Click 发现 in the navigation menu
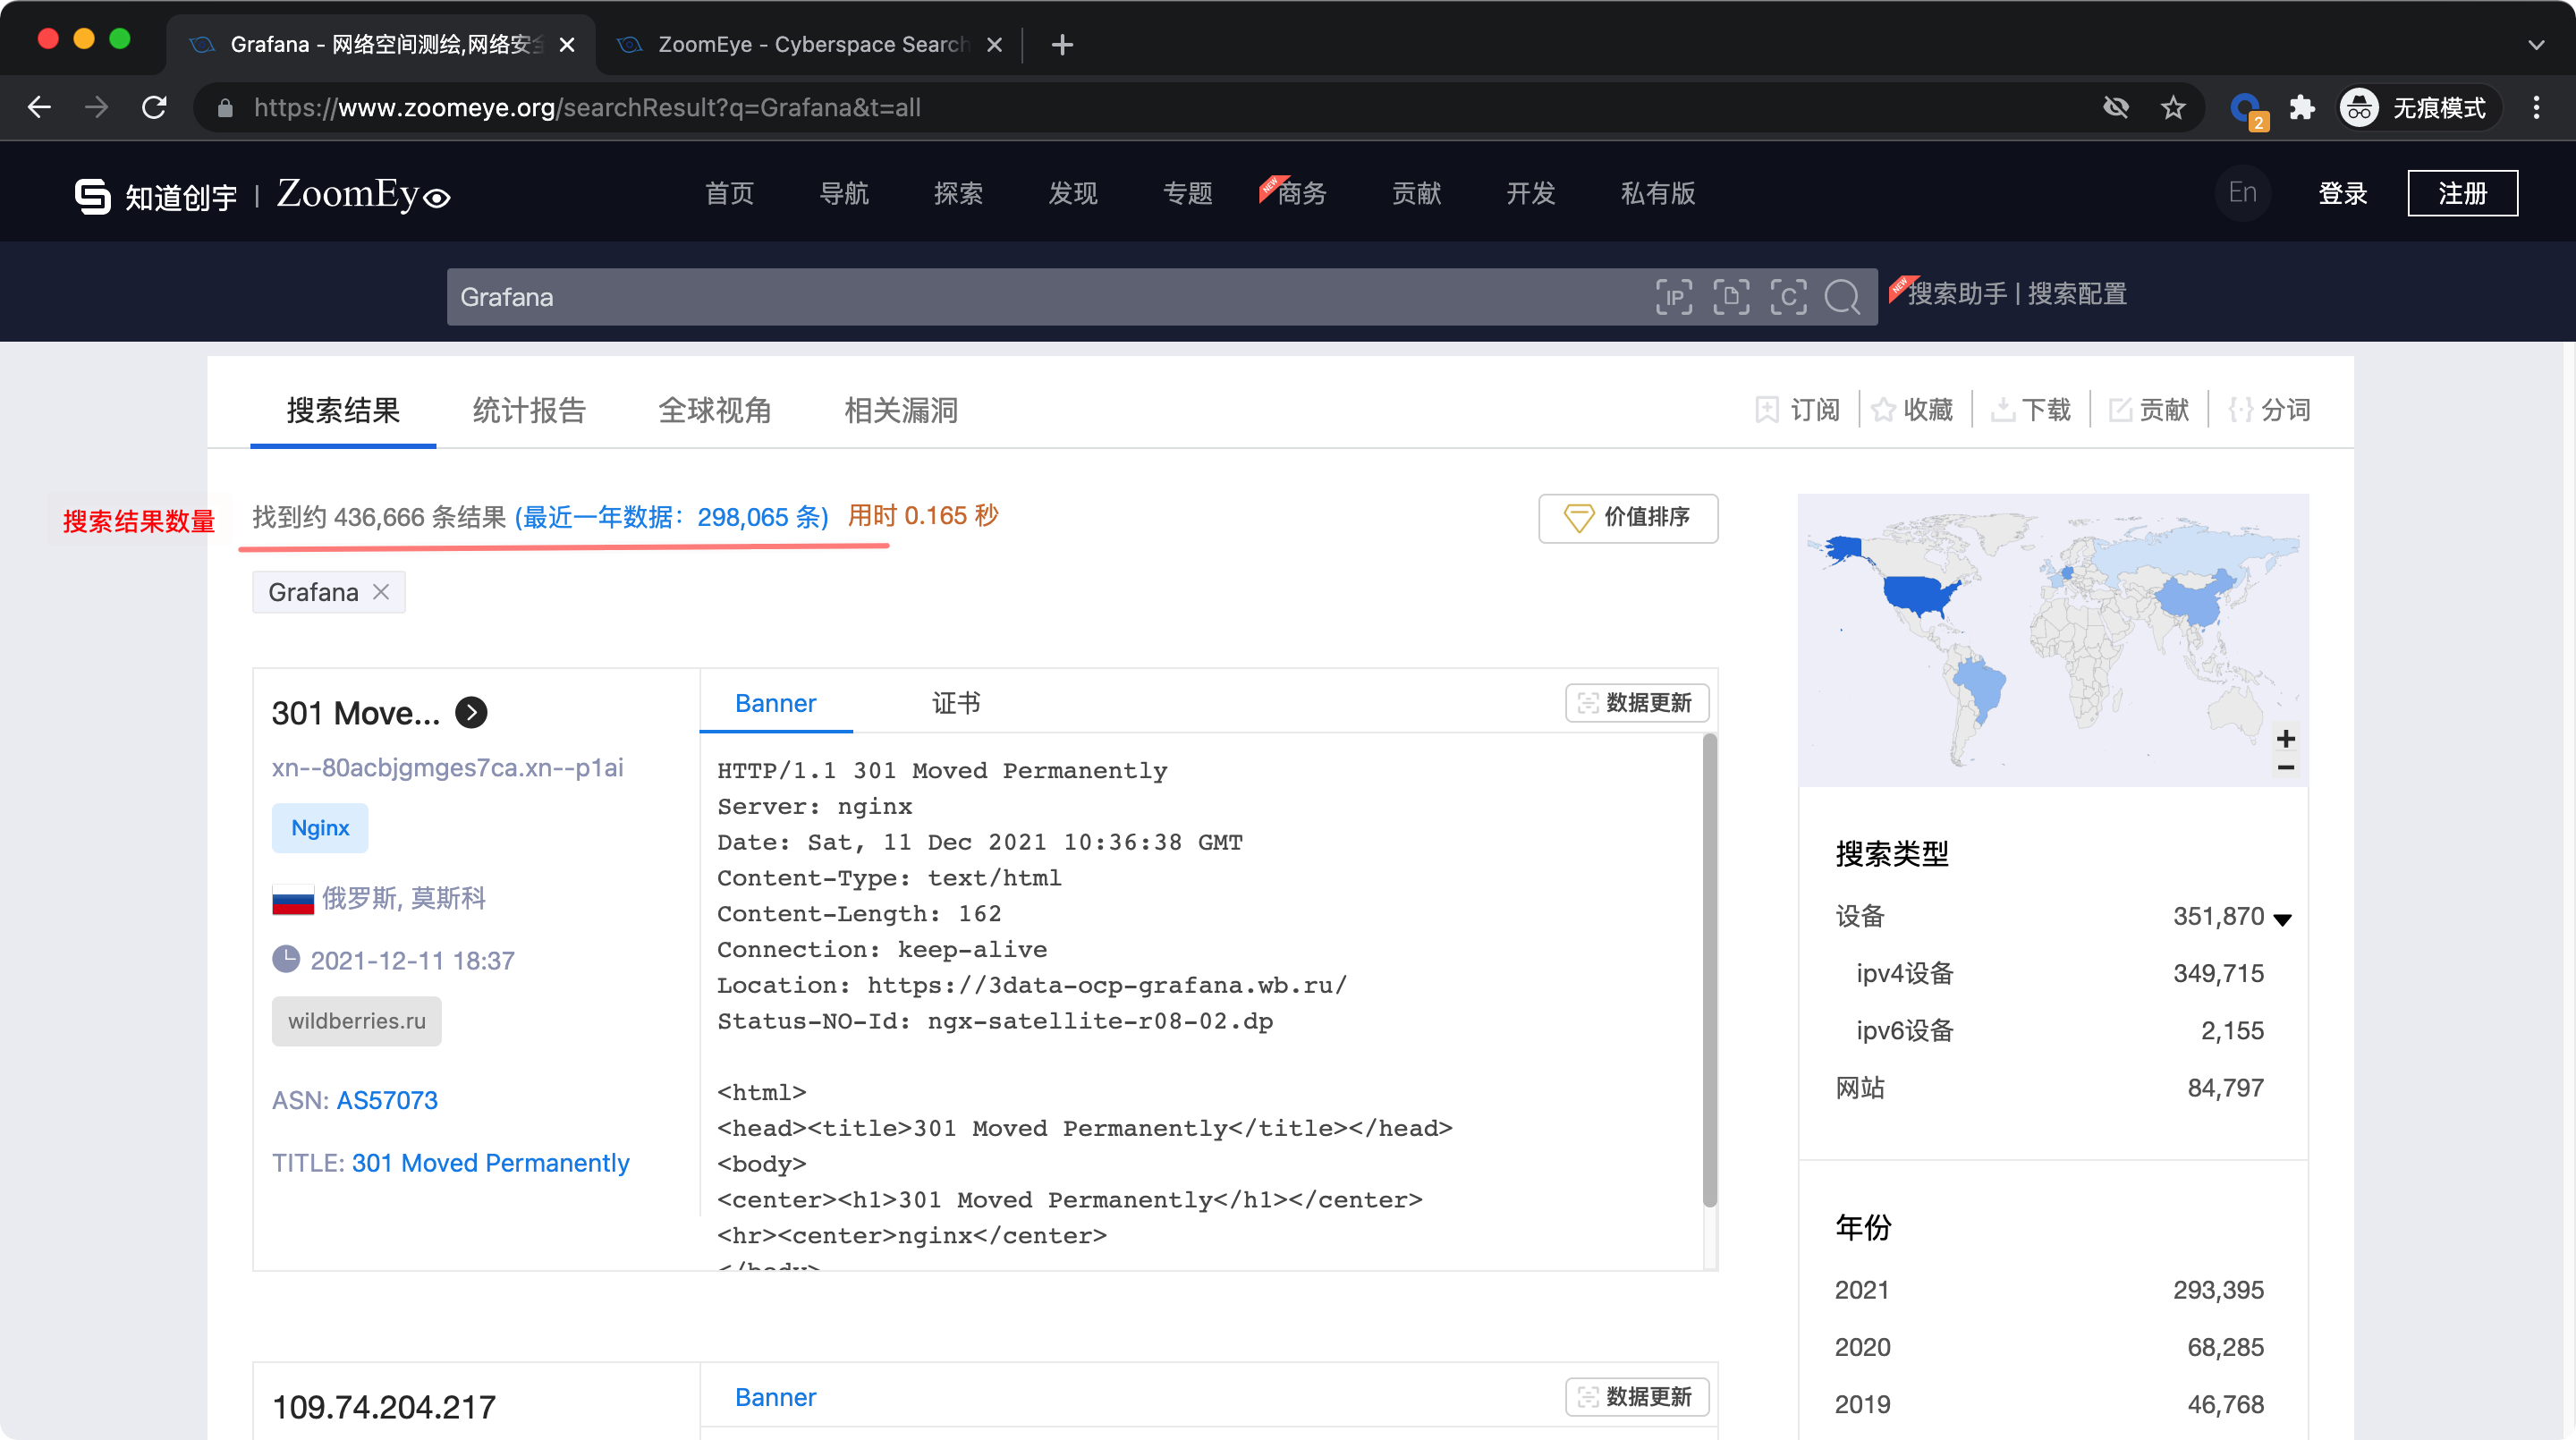The image size is (2576, 1440). point(1073,193)
